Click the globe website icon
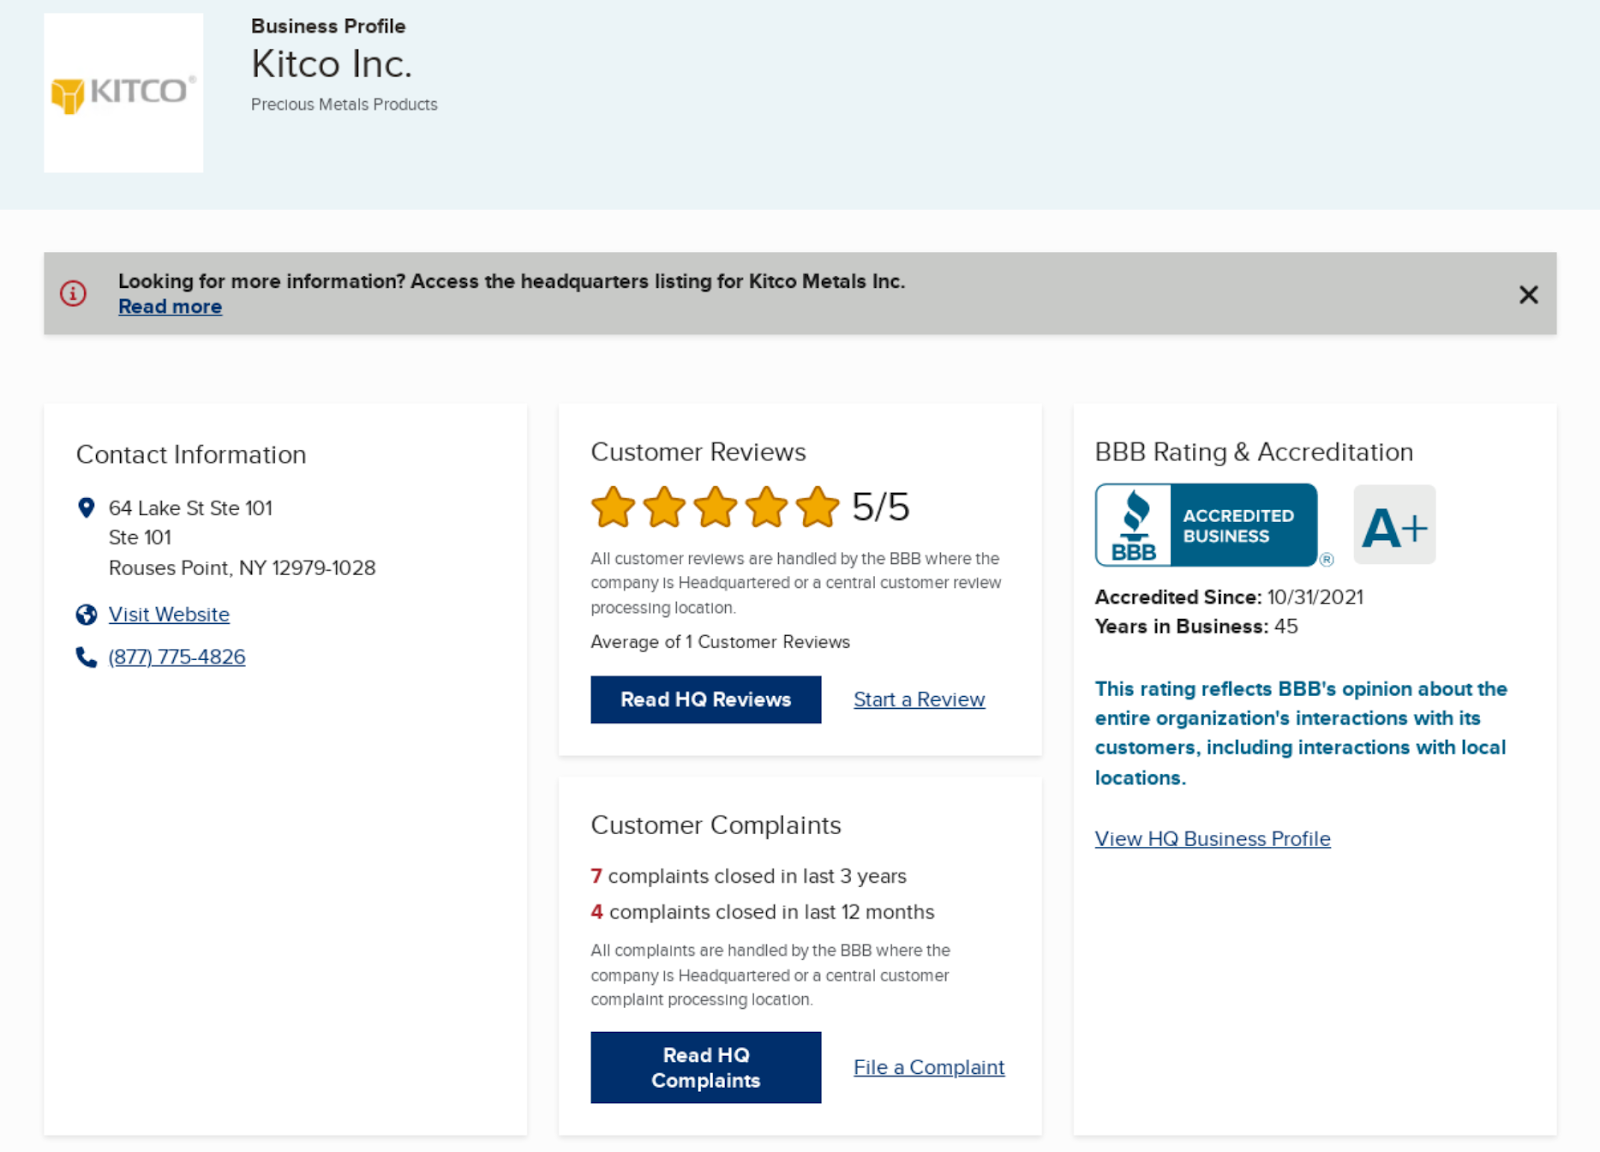Viewport: 1600px width, 1152px height. [x=86, y=615]
